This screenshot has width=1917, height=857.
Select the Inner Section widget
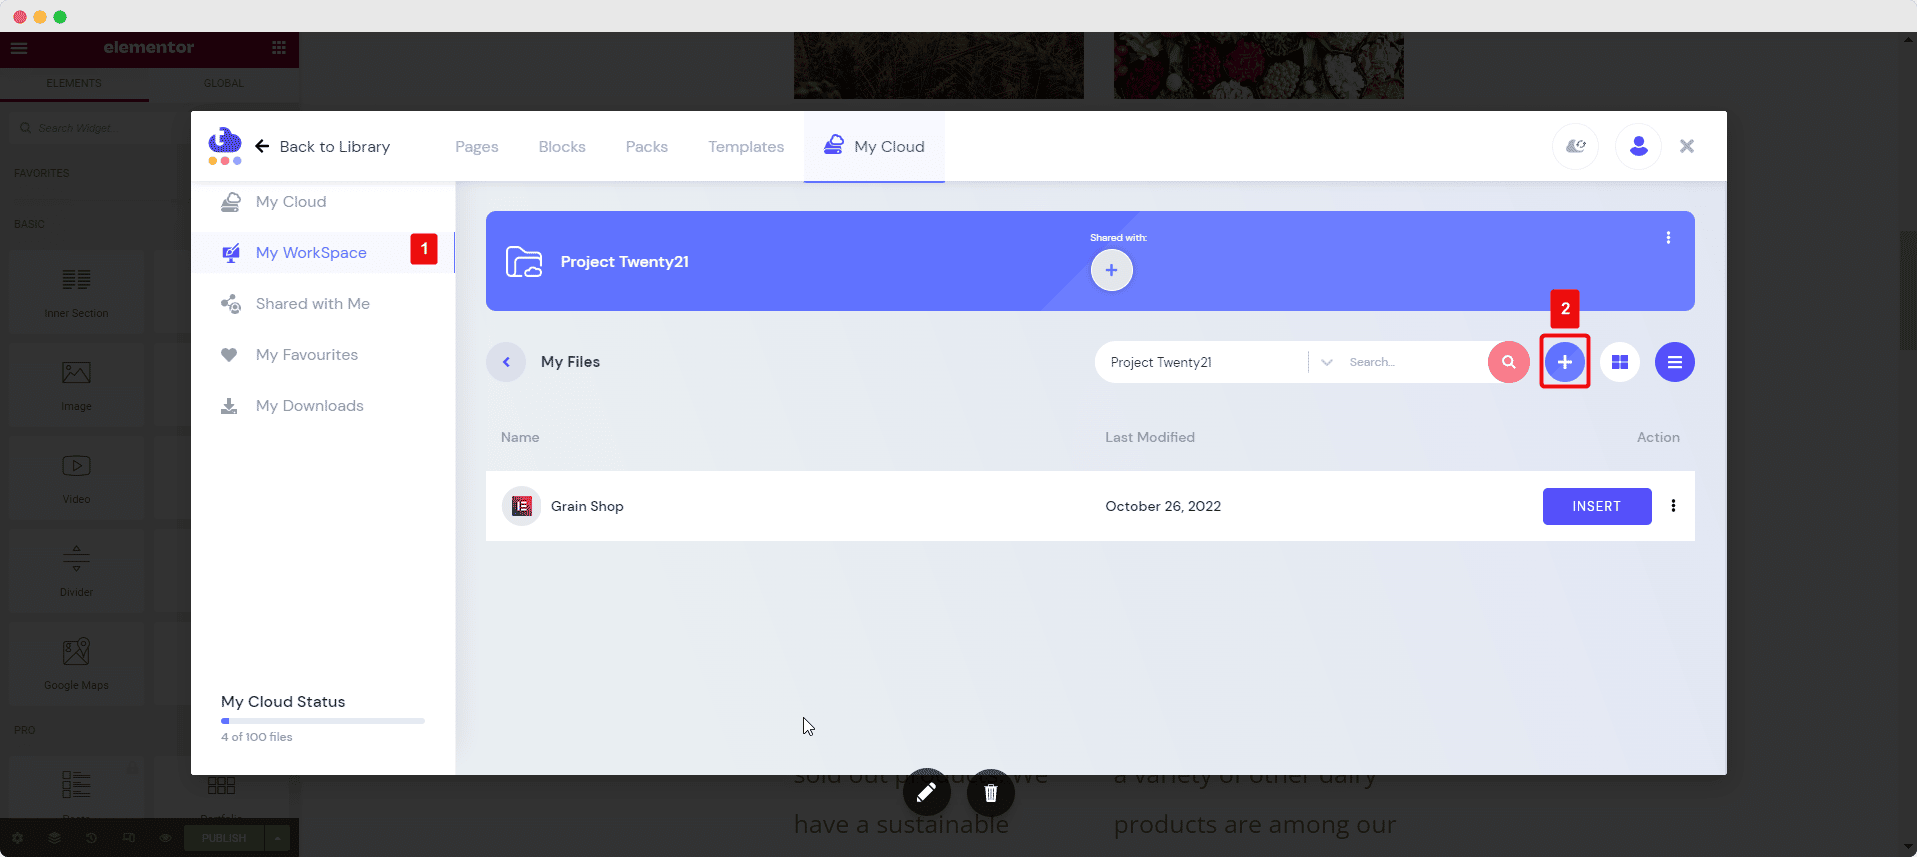coord(76,291)
